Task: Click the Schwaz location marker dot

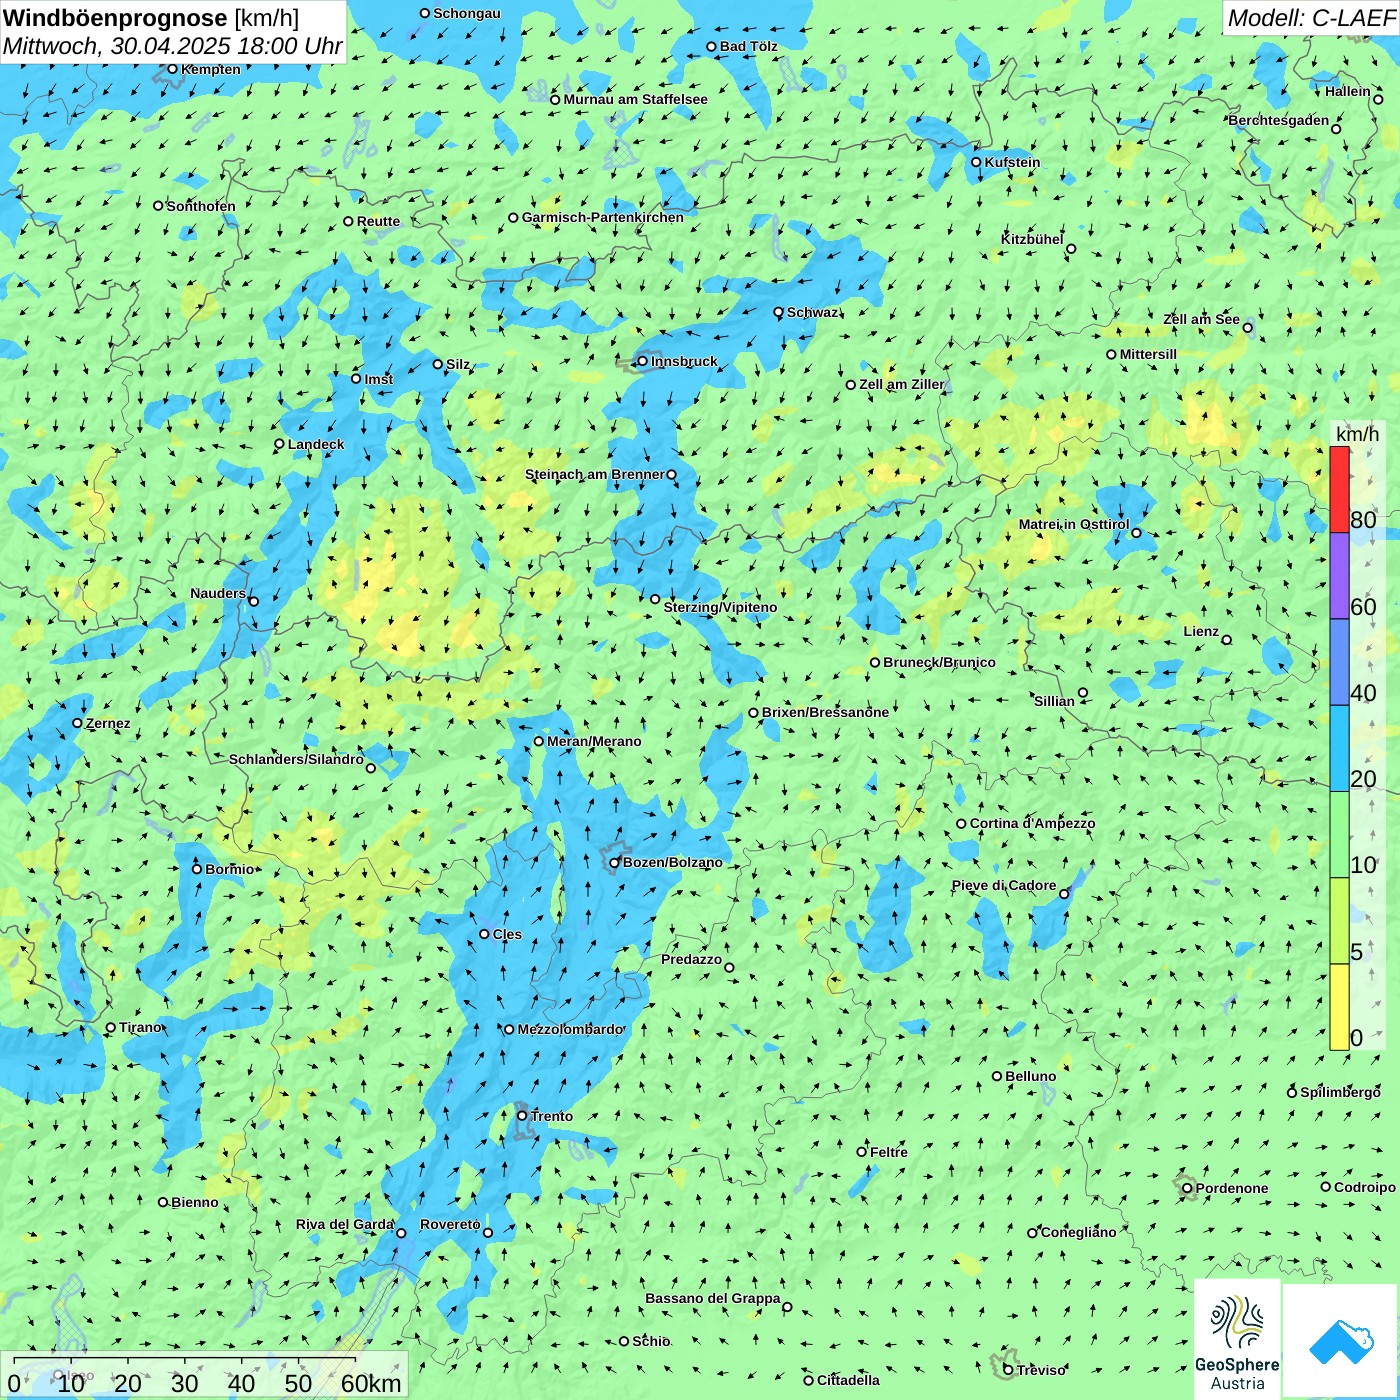Action: [x=778, y=312]
